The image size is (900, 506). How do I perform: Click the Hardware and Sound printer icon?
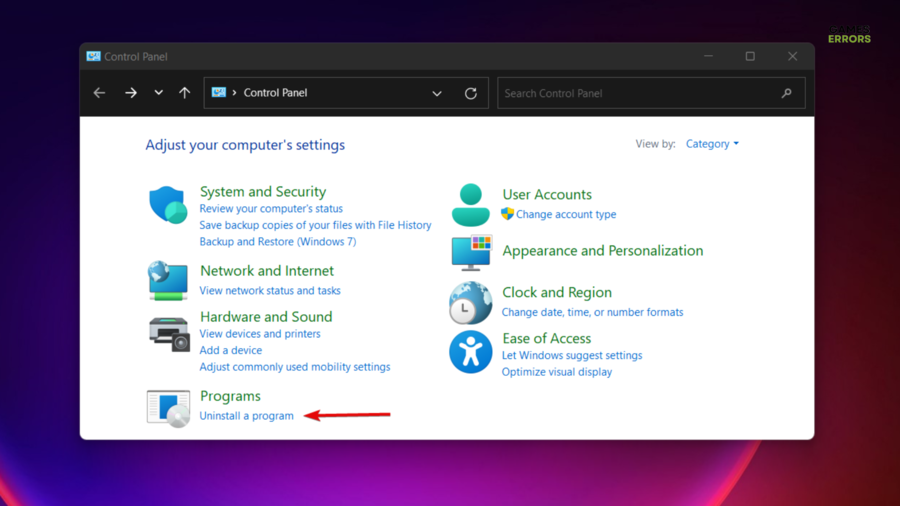pyautogui.click(x=168, y=333)
